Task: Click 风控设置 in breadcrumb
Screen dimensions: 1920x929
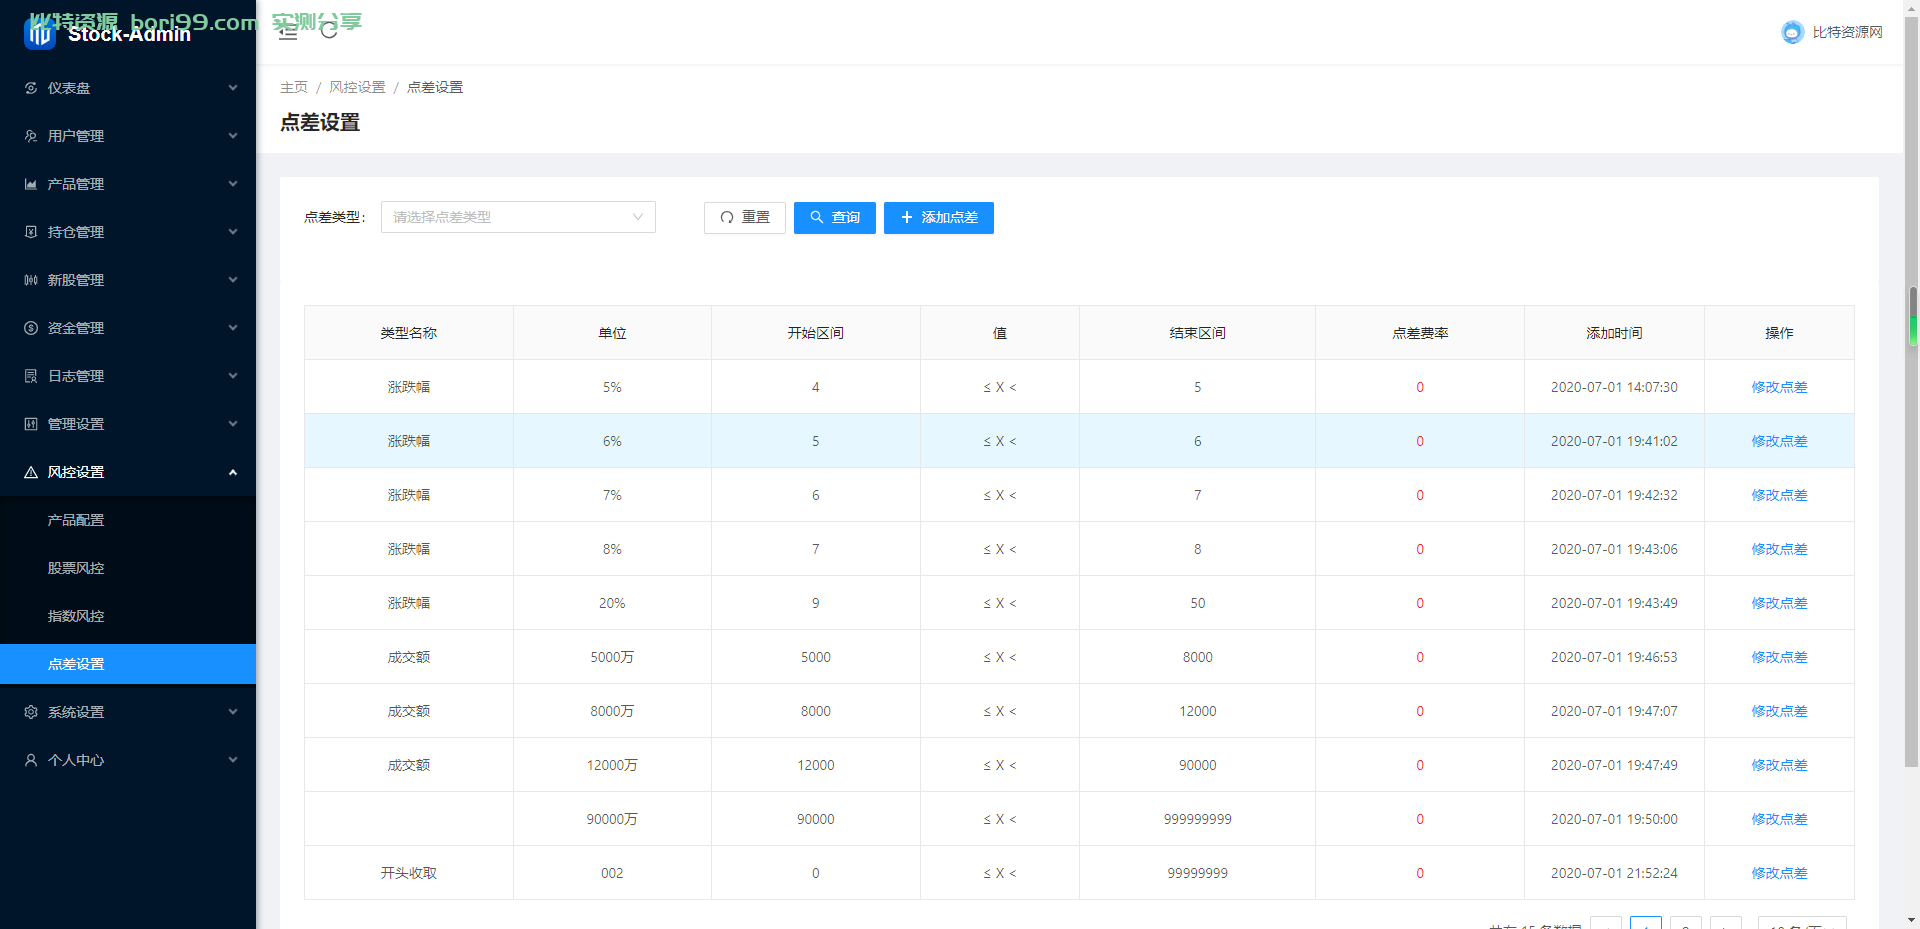Action: pos(357,87)
